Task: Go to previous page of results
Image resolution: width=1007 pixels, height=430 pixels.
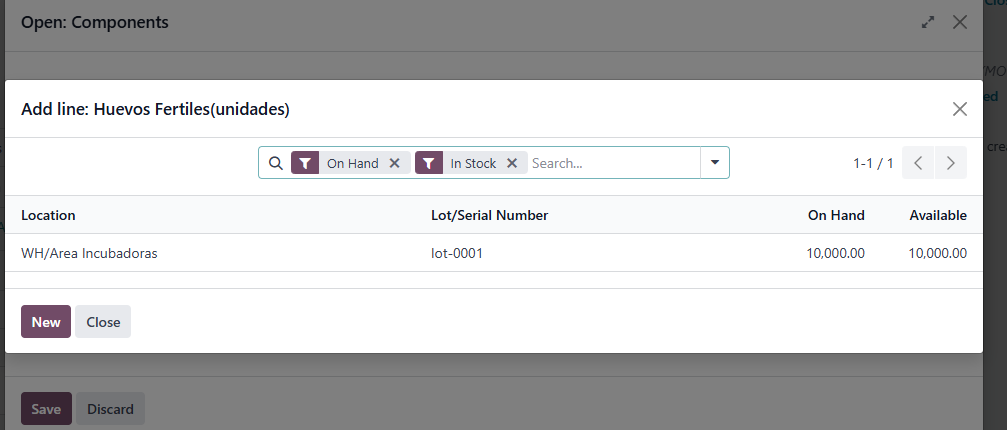Action: coord(918,163)
